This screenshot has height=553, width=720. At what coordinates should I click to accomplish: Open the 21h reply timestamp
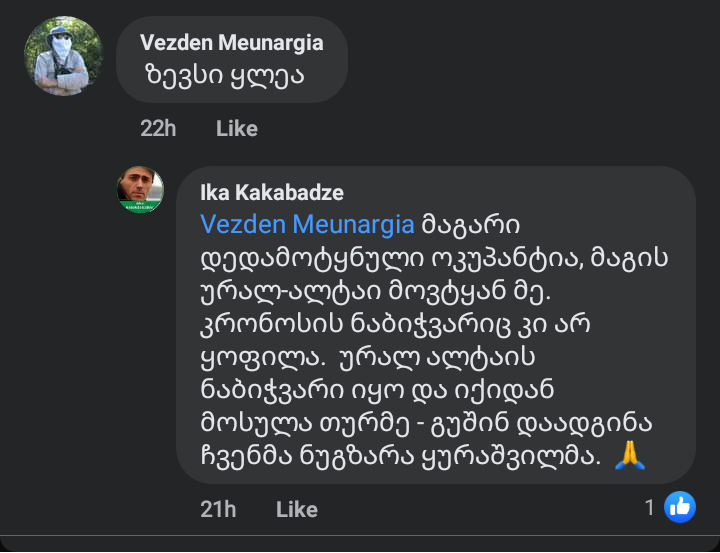[217, 509]
